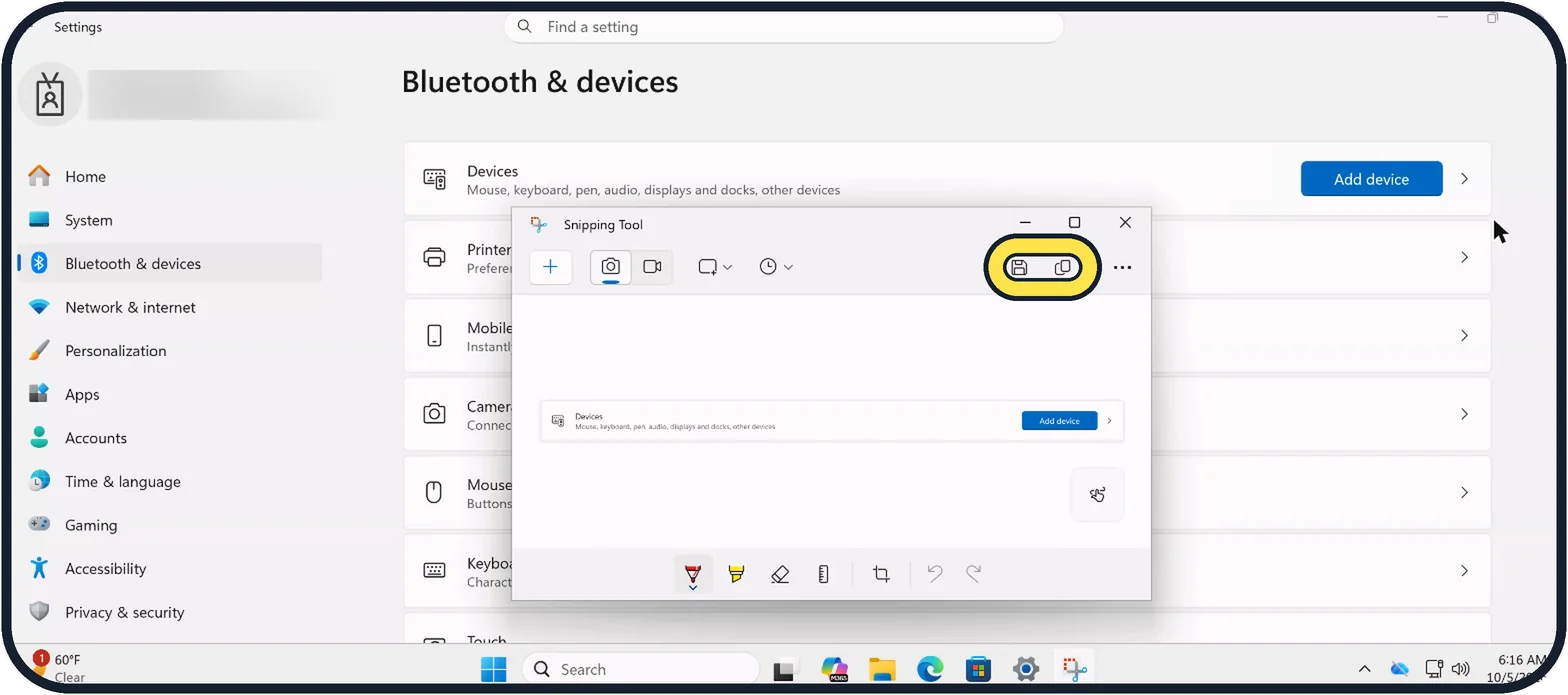Viewport: 1568px width, 695px height.
Task: Show hidden system tray icons
Action: click(x=1364, y=669)
